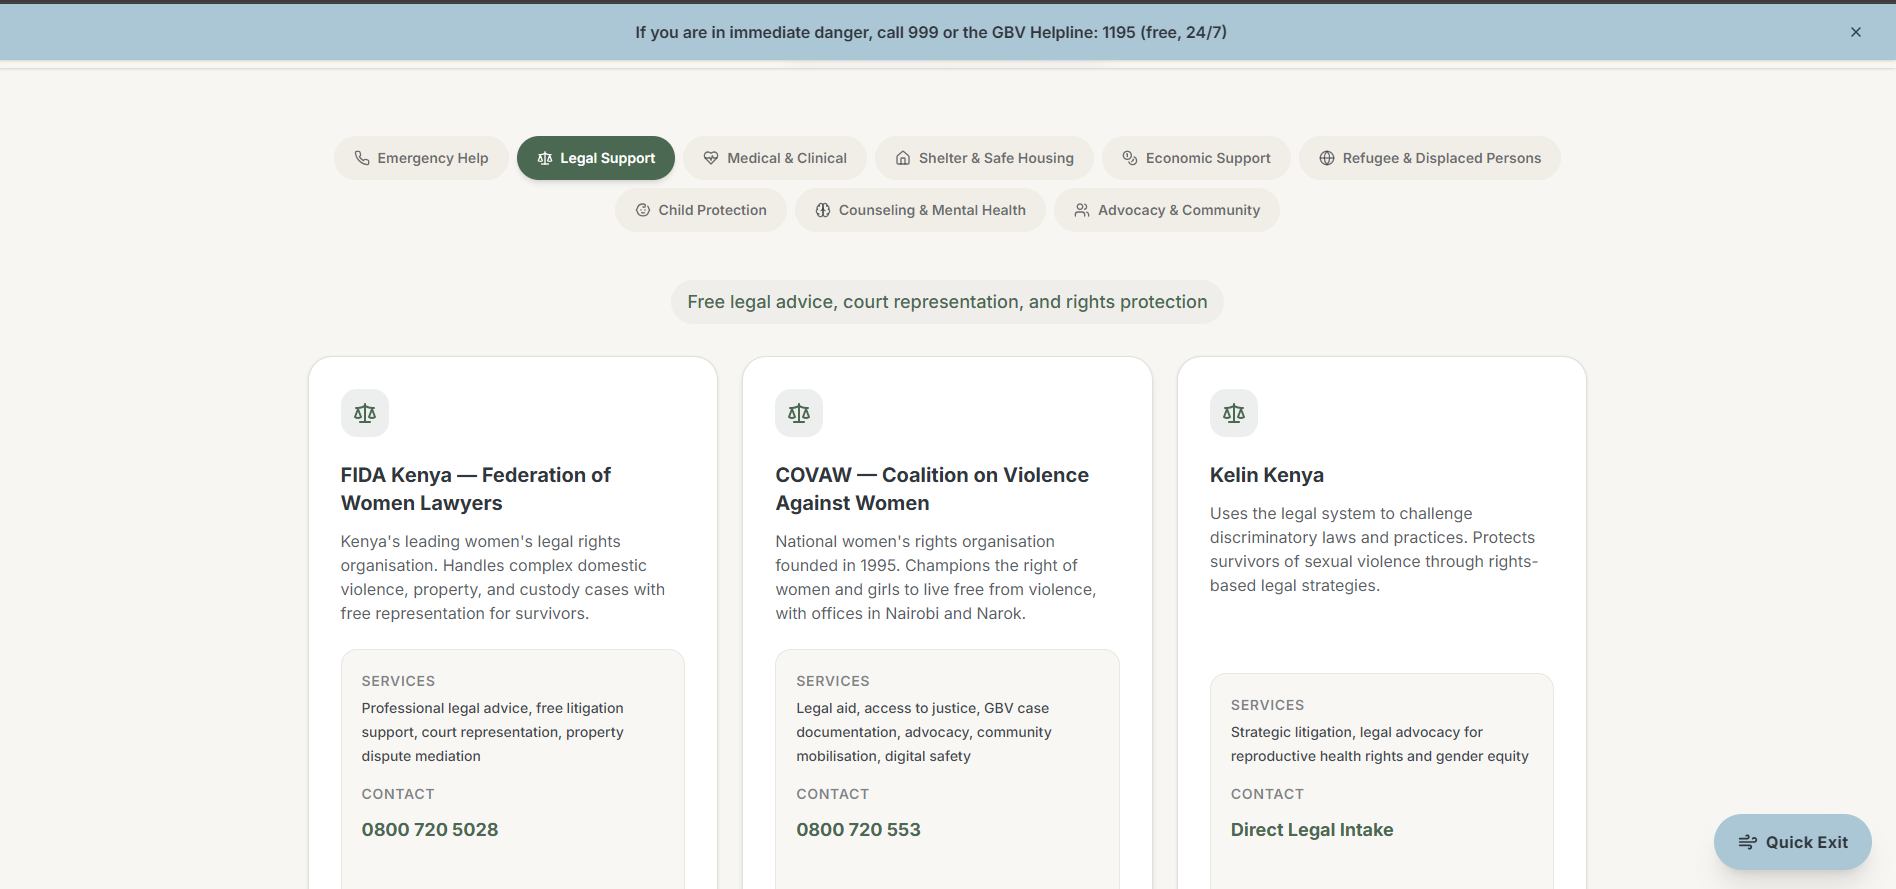Click the scales icon on COVAW card

click(x=799, y=413)
